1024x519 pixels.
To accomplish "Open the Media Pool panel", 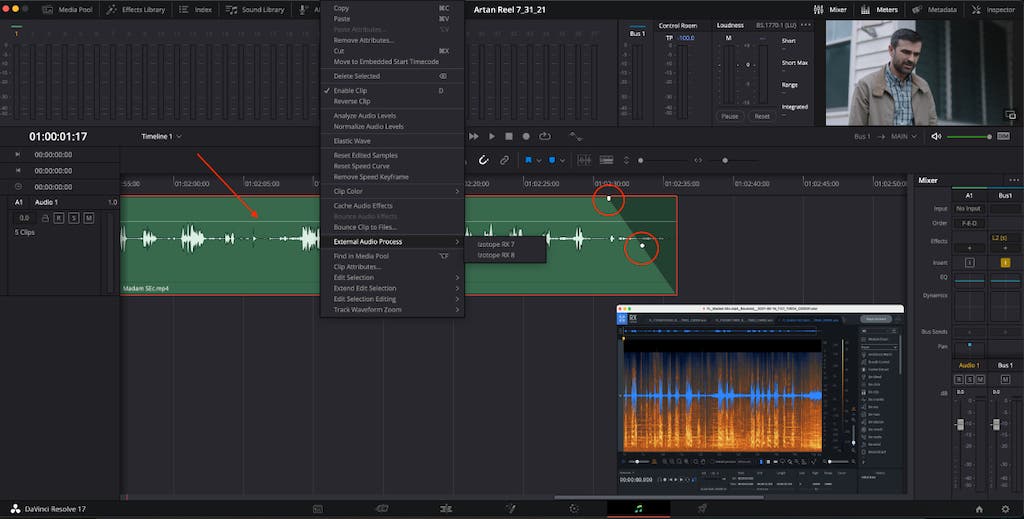I will (67, 10).
